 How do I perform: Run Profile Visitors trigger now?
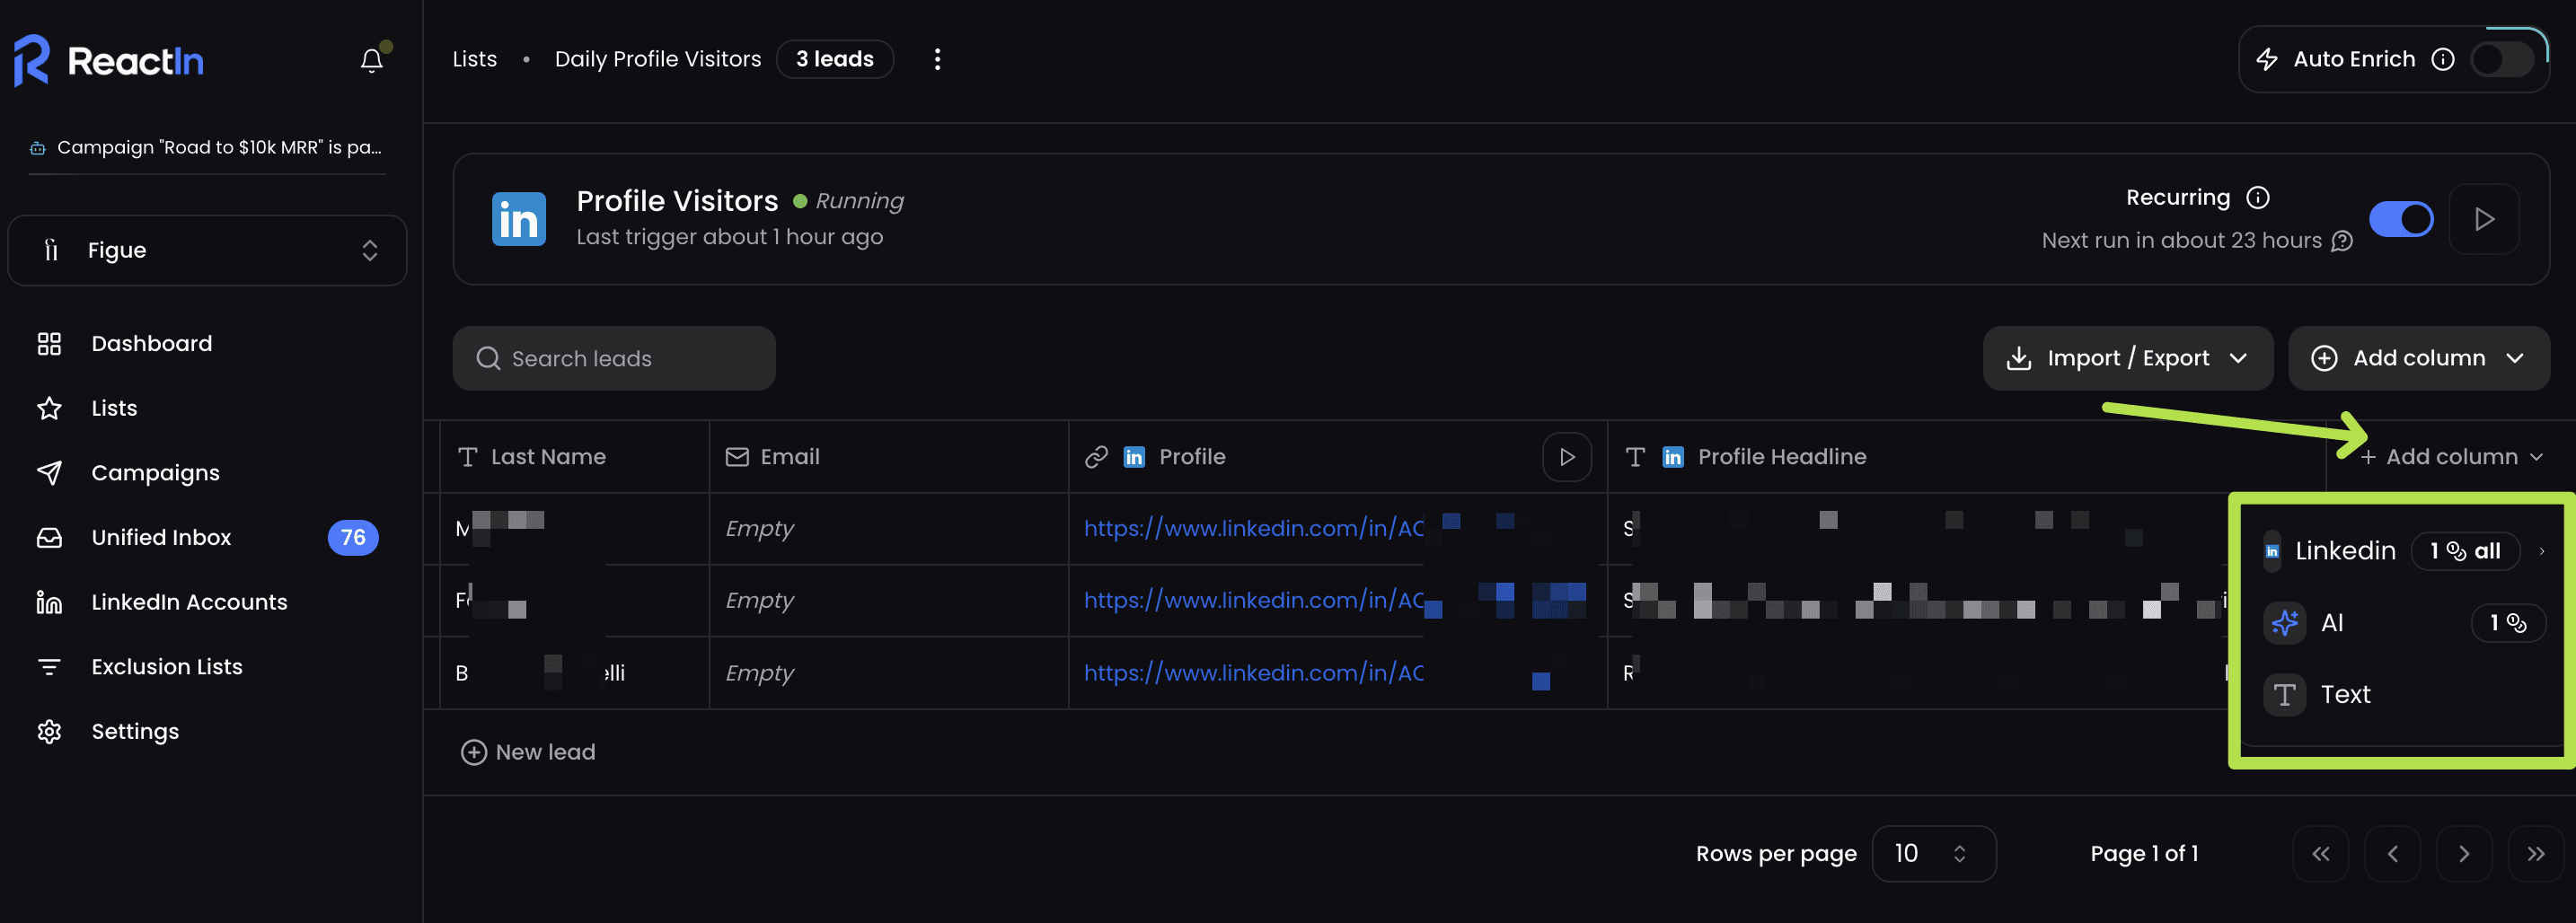pyautogui.click(x=2484, y=219)
